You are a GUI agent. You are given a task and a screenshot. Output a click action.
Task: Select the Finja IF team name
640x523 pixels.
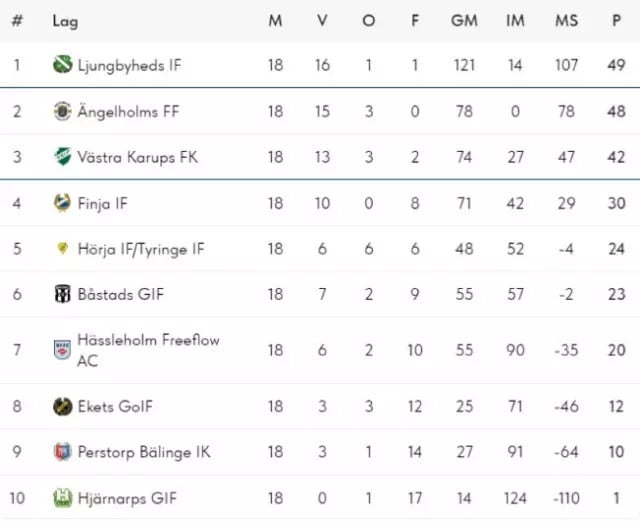[x=102, y=204]
